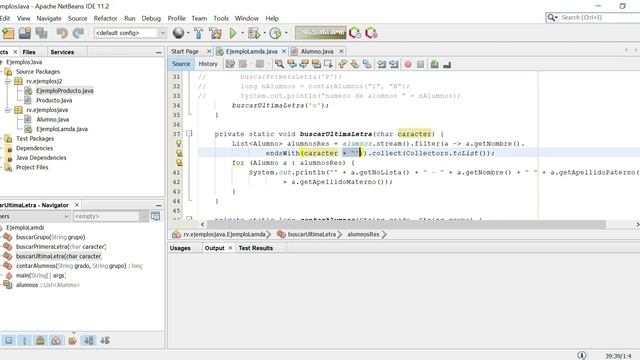Switch to the Alumno.java editor tab

(317, 51)
